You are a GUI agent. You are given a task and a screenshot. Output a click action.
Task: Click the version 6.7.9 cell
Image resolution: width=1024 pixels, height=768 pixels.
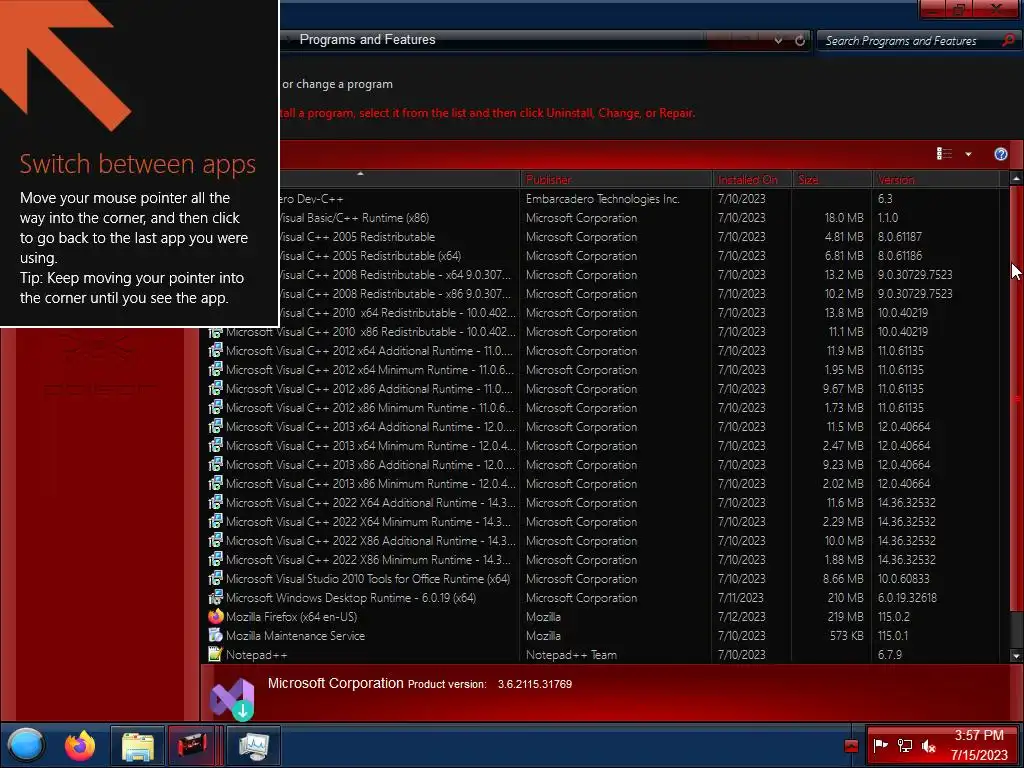890,654
